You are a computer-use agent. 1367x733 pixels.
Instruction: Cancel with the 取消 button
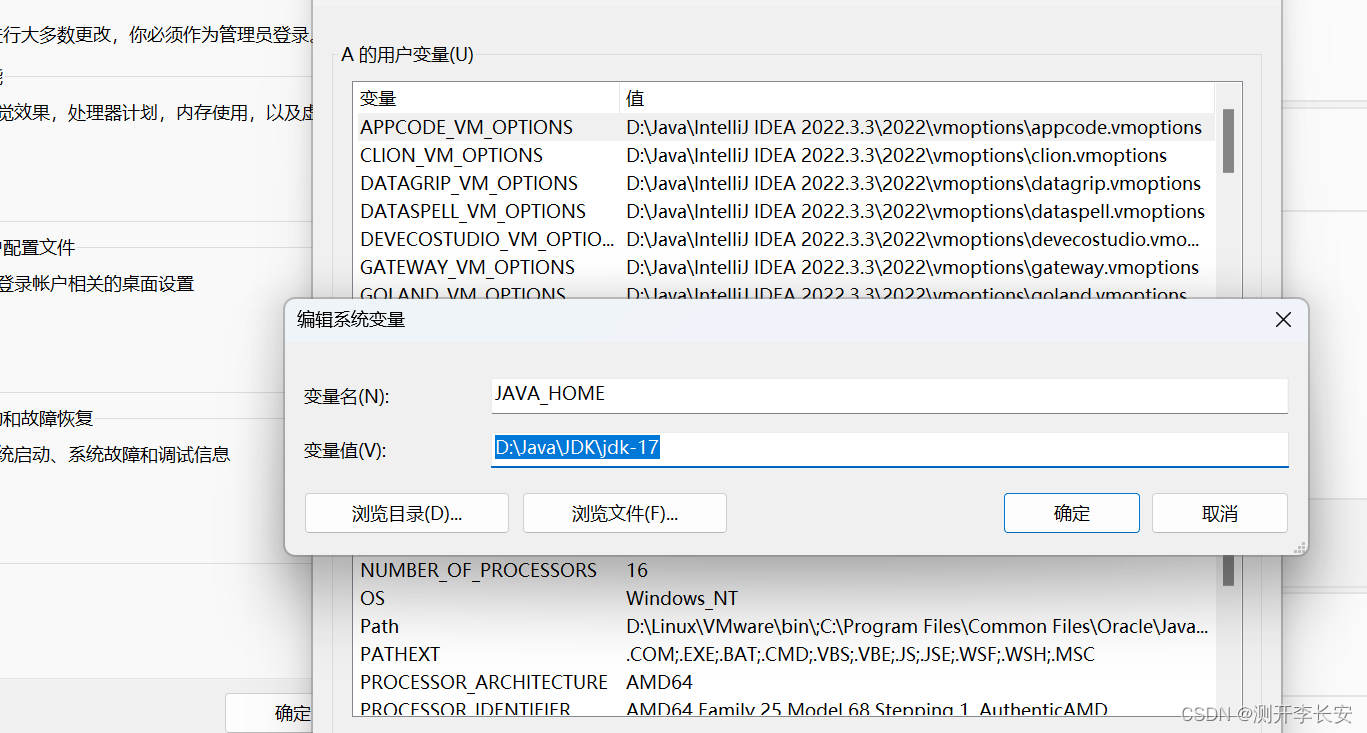[1220, 513]
